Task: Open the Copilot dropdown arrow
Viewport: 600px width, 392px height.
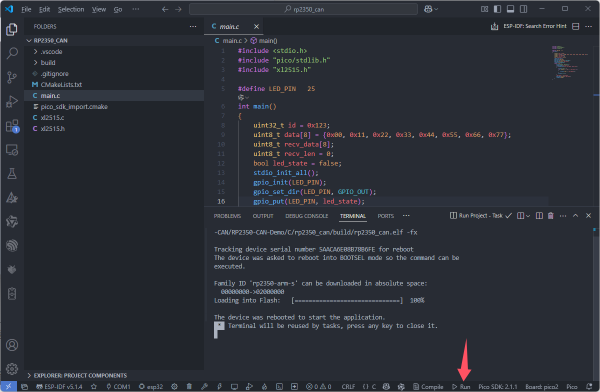Action: tap(436, 9)
